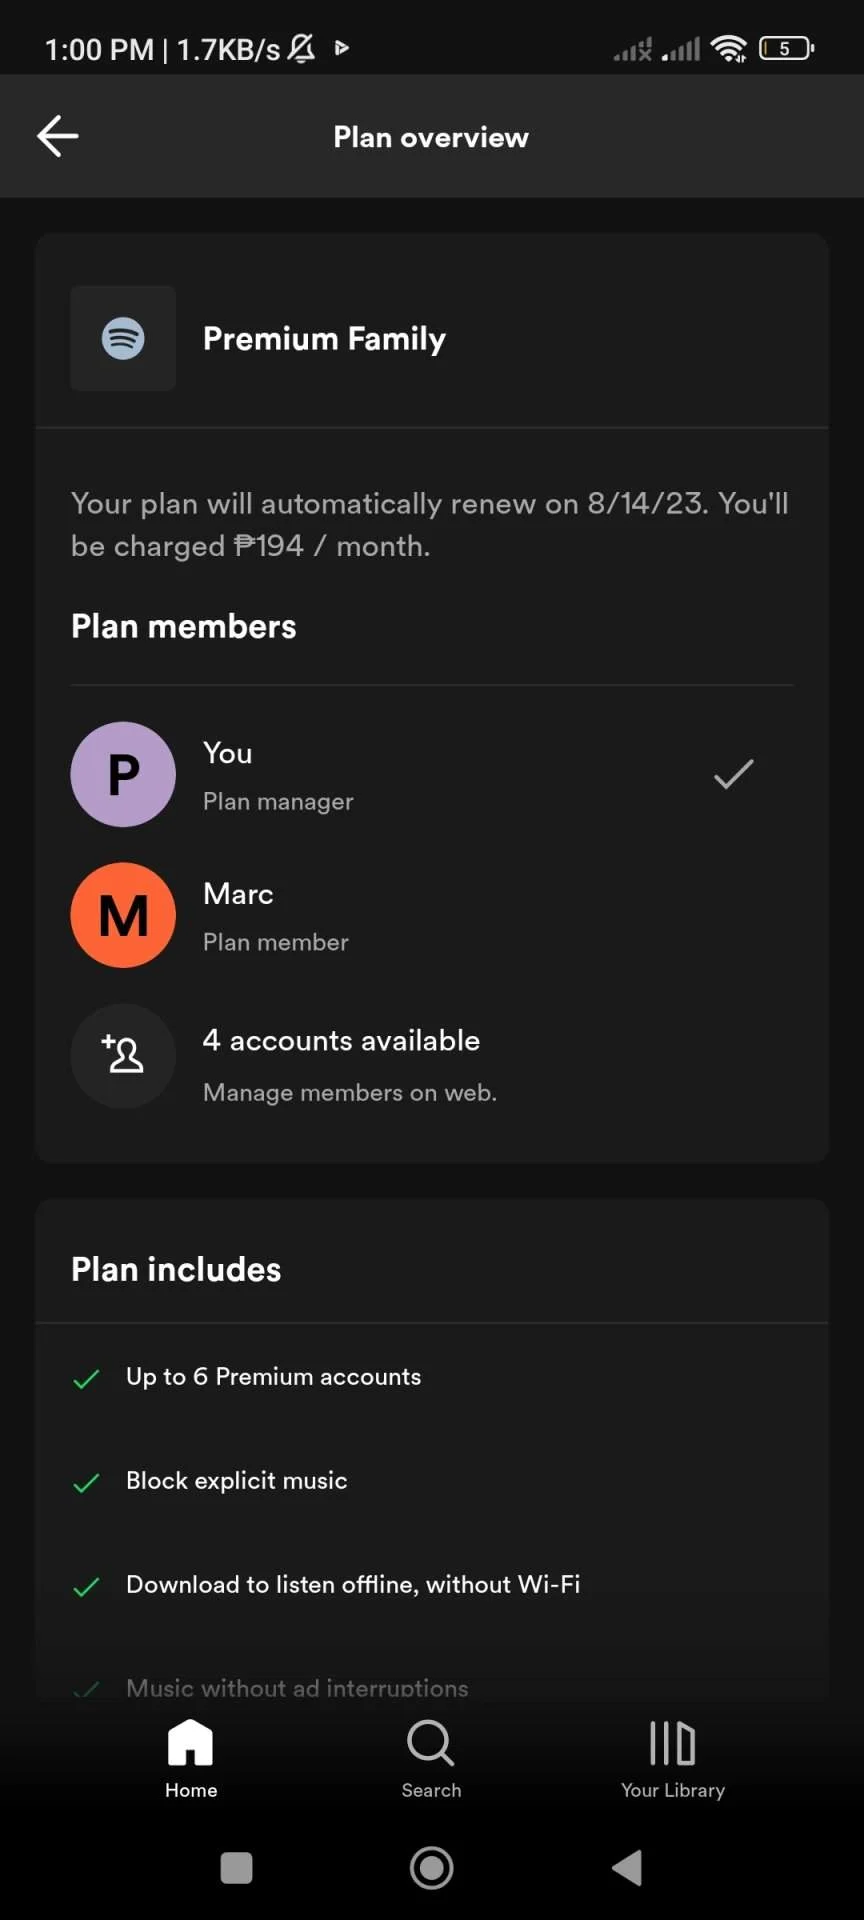Select the orange M avatar for Marc
The height and width of the screenshot is (1920, 864).
[x=123, y=915]
